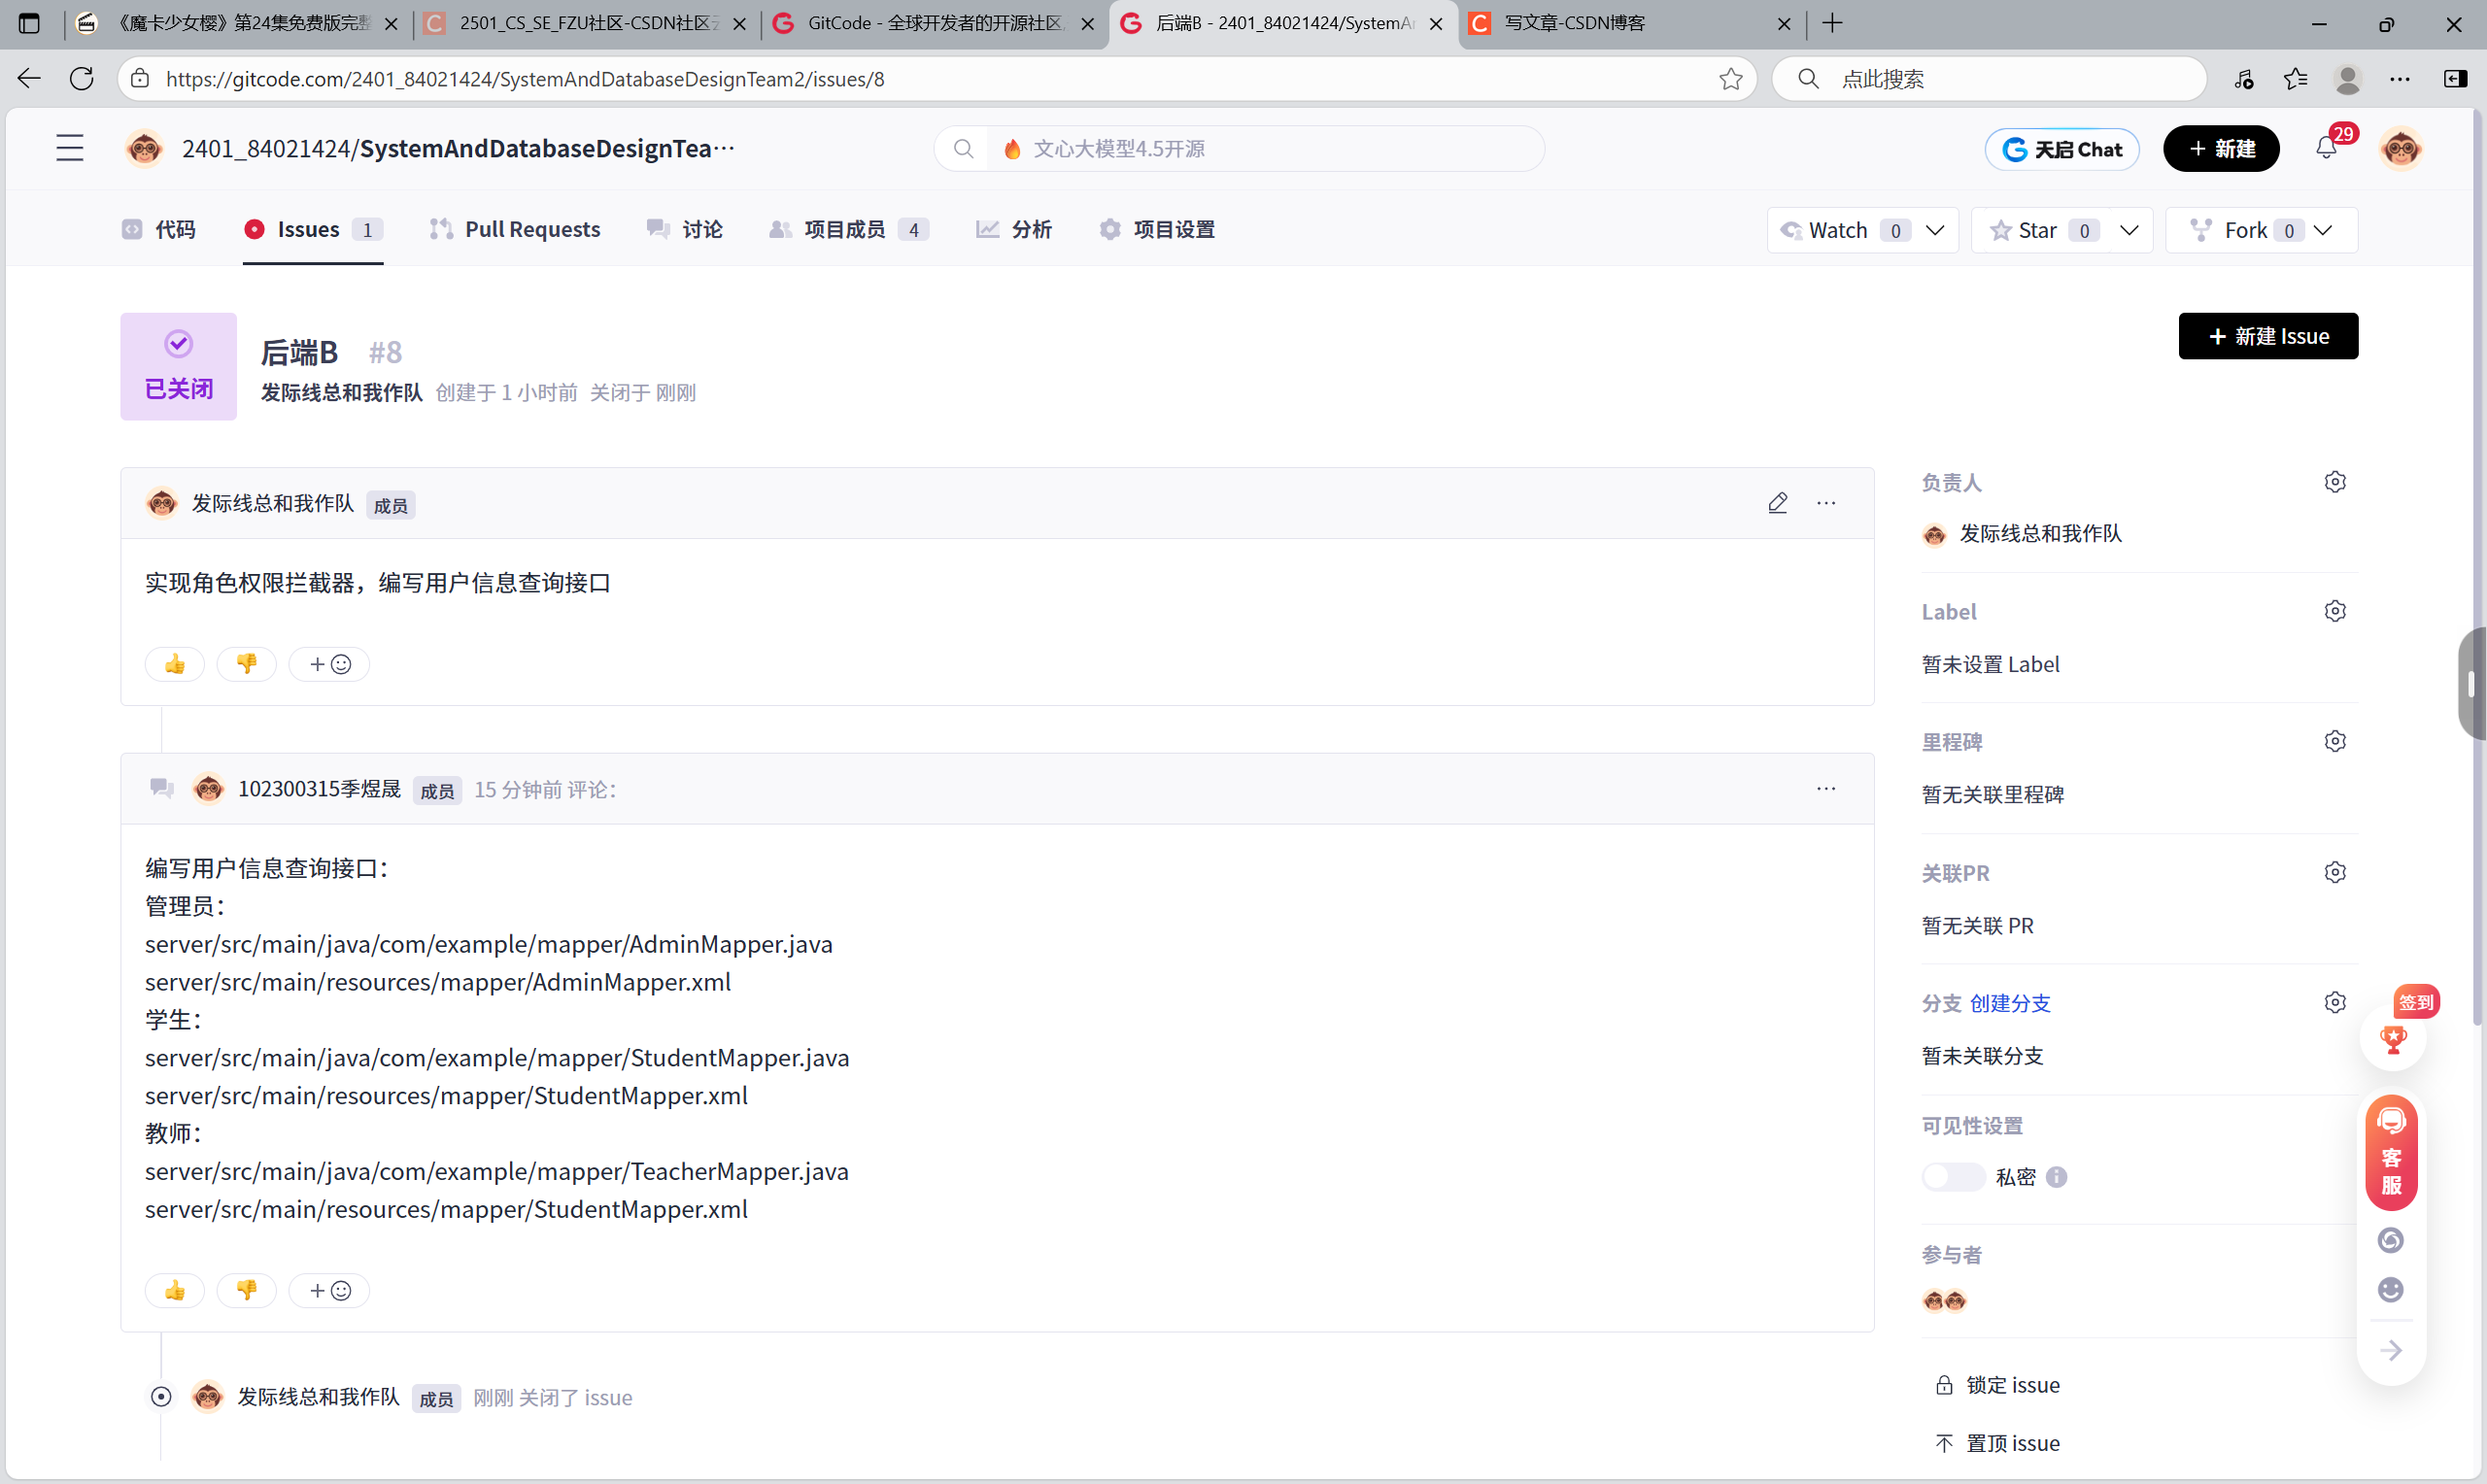
Task: Click 锁定 issue
Action: tap(1998, 1385)
